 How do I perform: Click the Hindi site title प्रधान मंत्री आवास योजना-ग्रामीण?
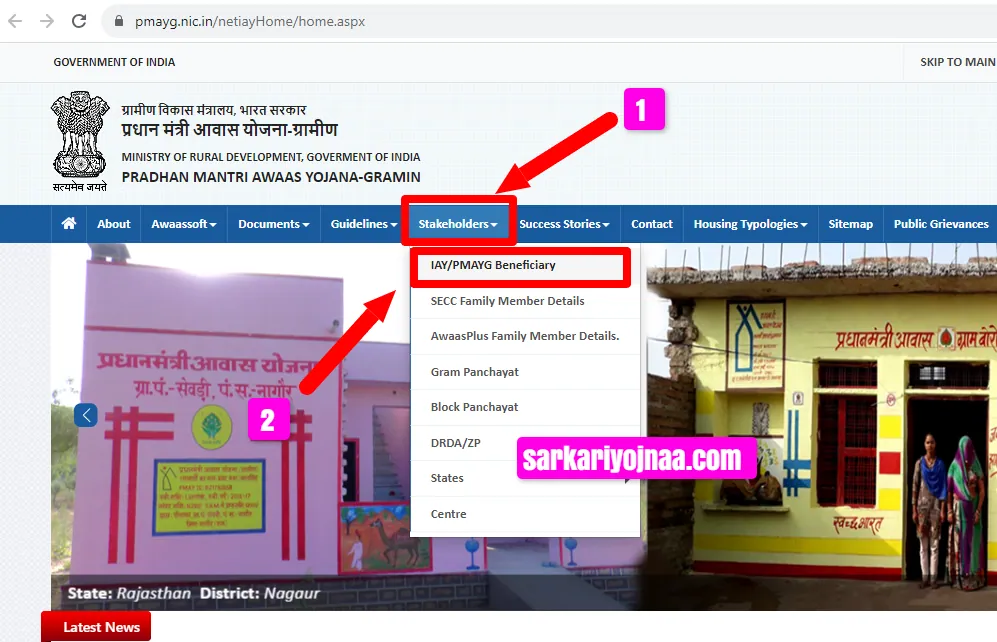(230, 130)
